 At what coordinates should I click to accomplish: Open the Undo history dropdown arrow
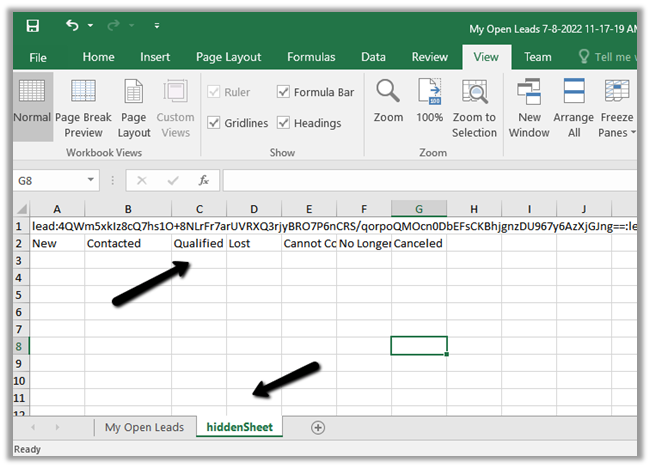point(90,26)
